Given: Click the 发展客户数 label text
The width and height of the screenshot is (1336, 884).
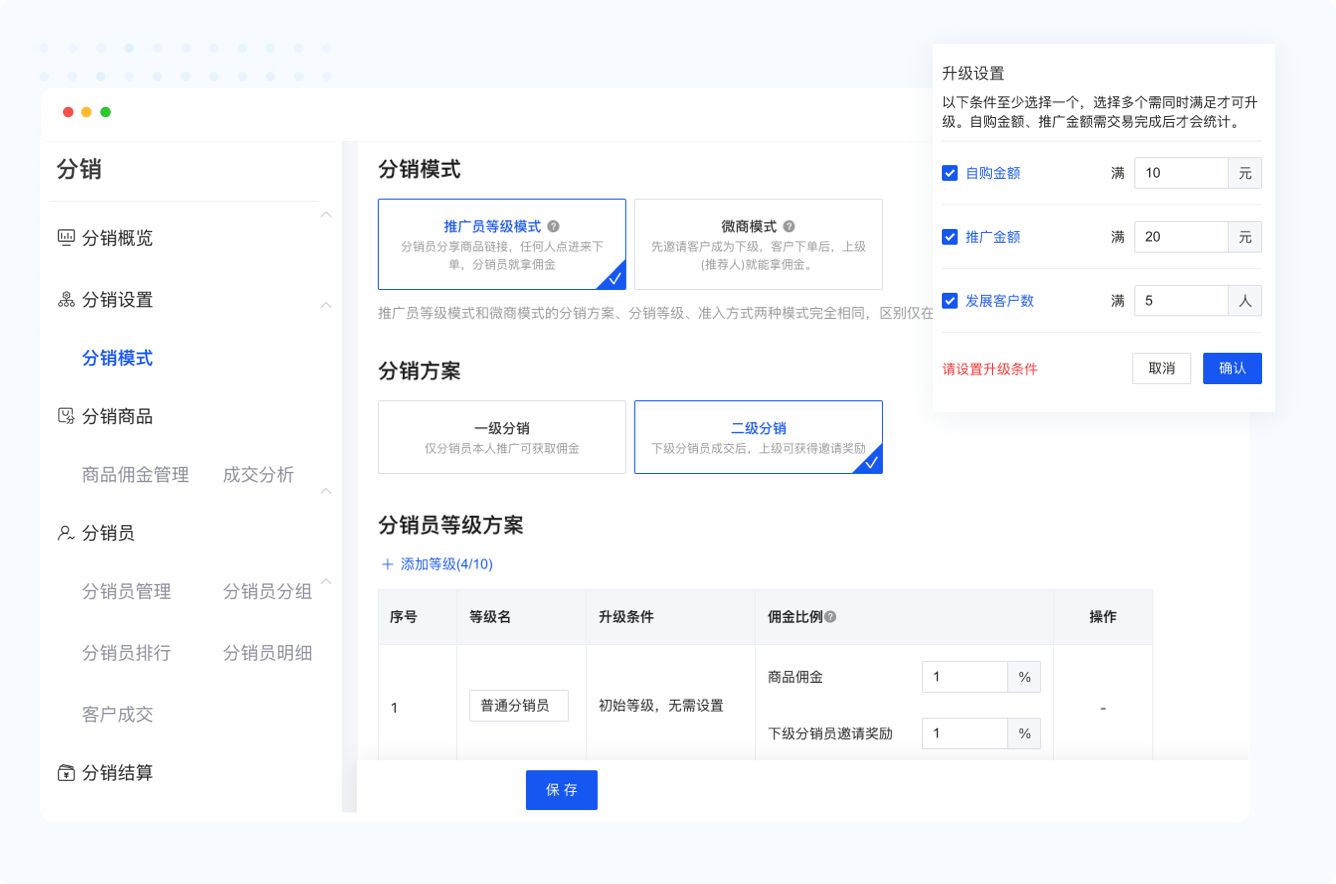Looking at the screenshot, I should pyautogui.click(x=999, y=300).
